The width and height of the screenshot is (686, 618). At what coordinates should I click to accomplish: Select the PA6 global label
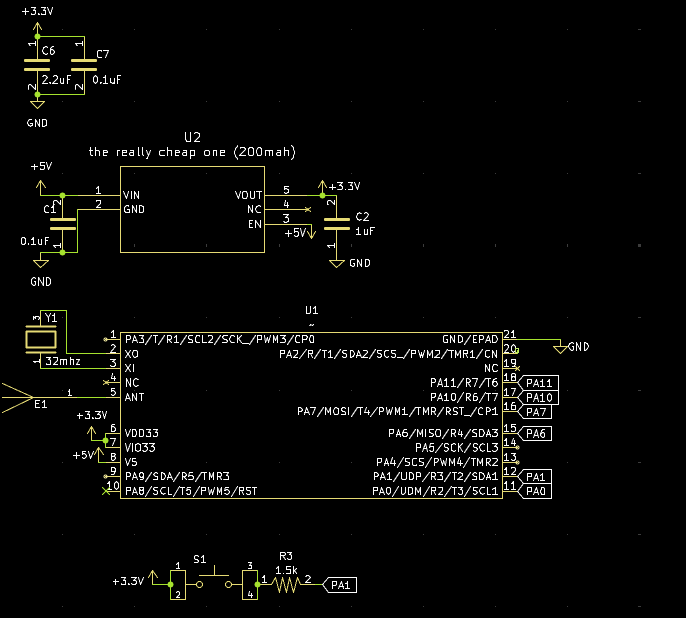point(535,433)
